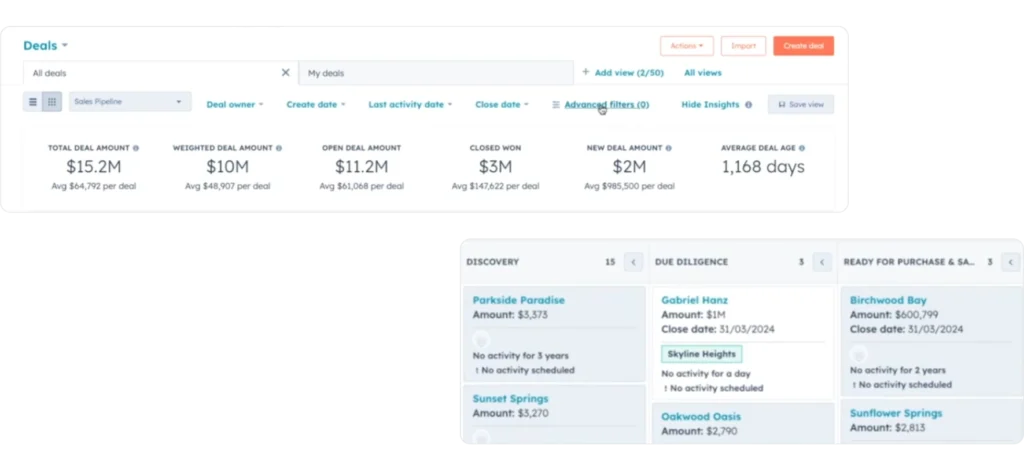Click owner avatar on Birchwood Bay card

(x=858, y=354)
